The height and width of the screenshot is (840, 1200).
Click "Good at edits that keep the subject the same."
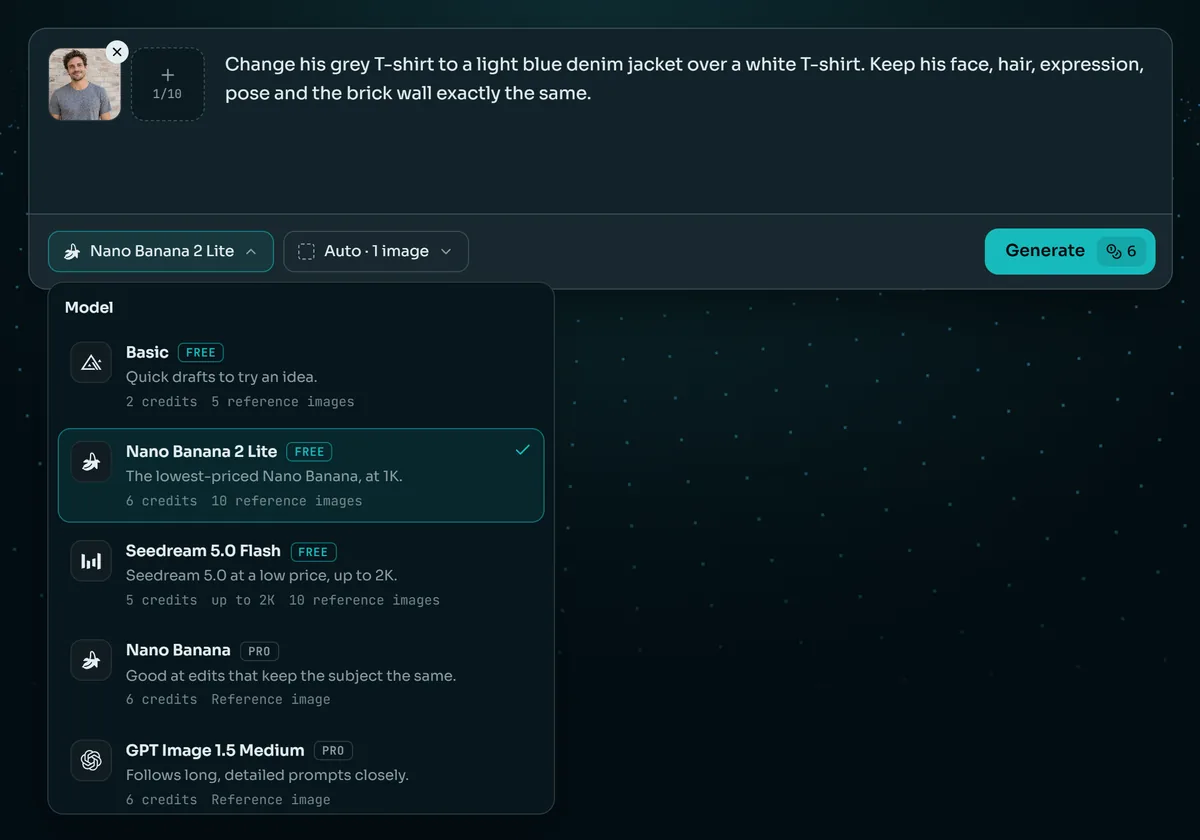coord(291,675)
